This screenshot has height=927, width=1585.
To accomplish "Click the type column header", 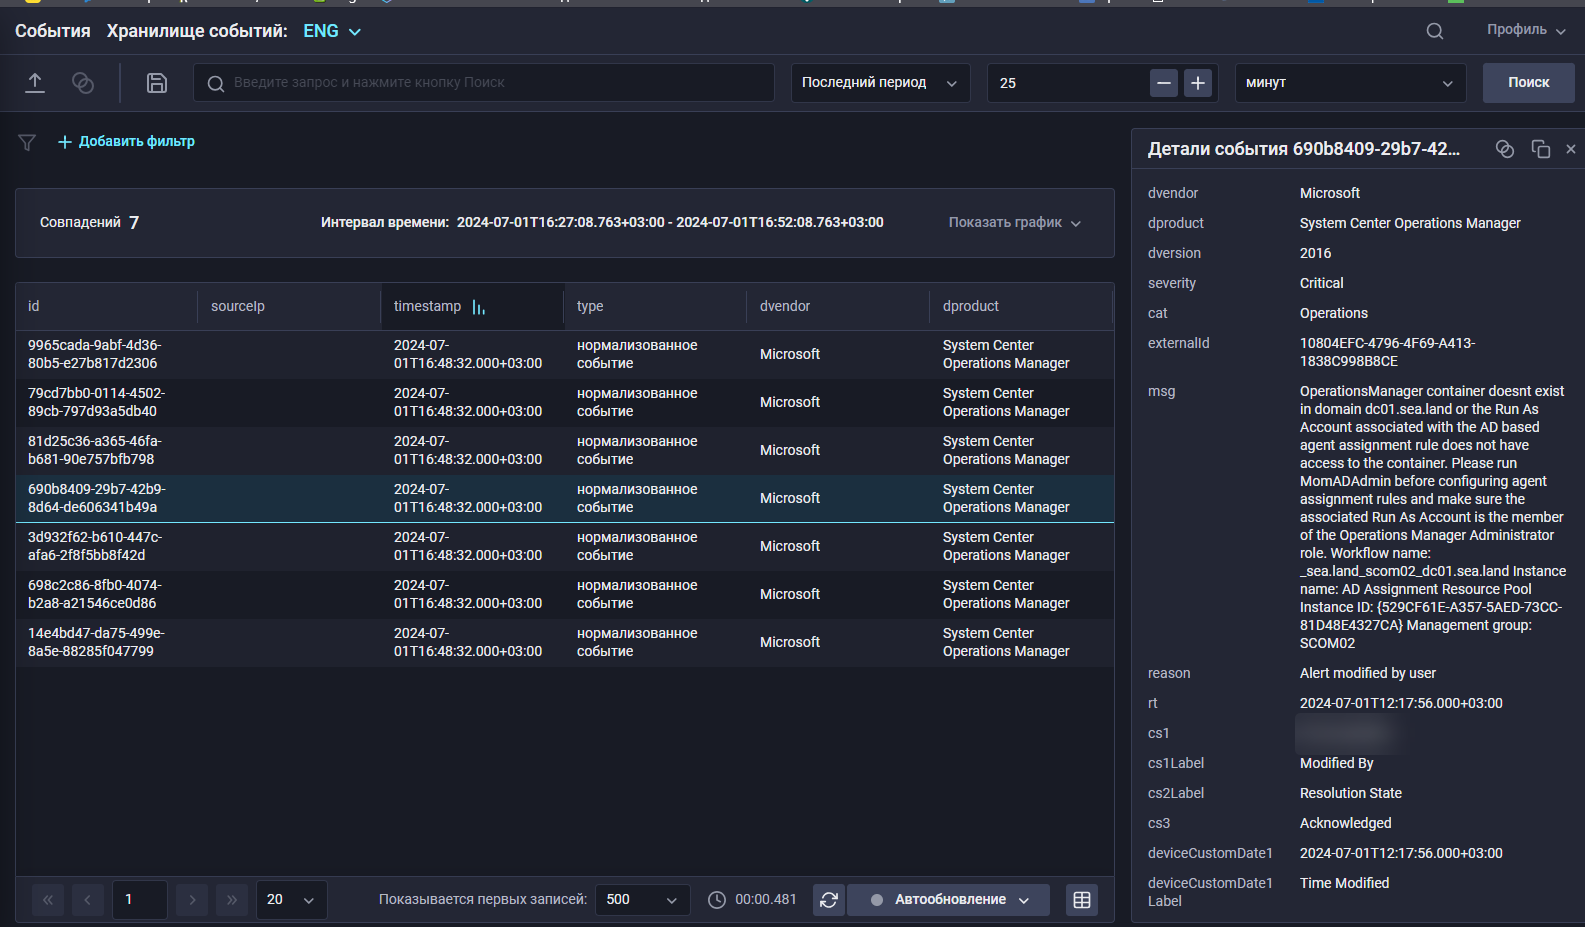I will (656, 307).
